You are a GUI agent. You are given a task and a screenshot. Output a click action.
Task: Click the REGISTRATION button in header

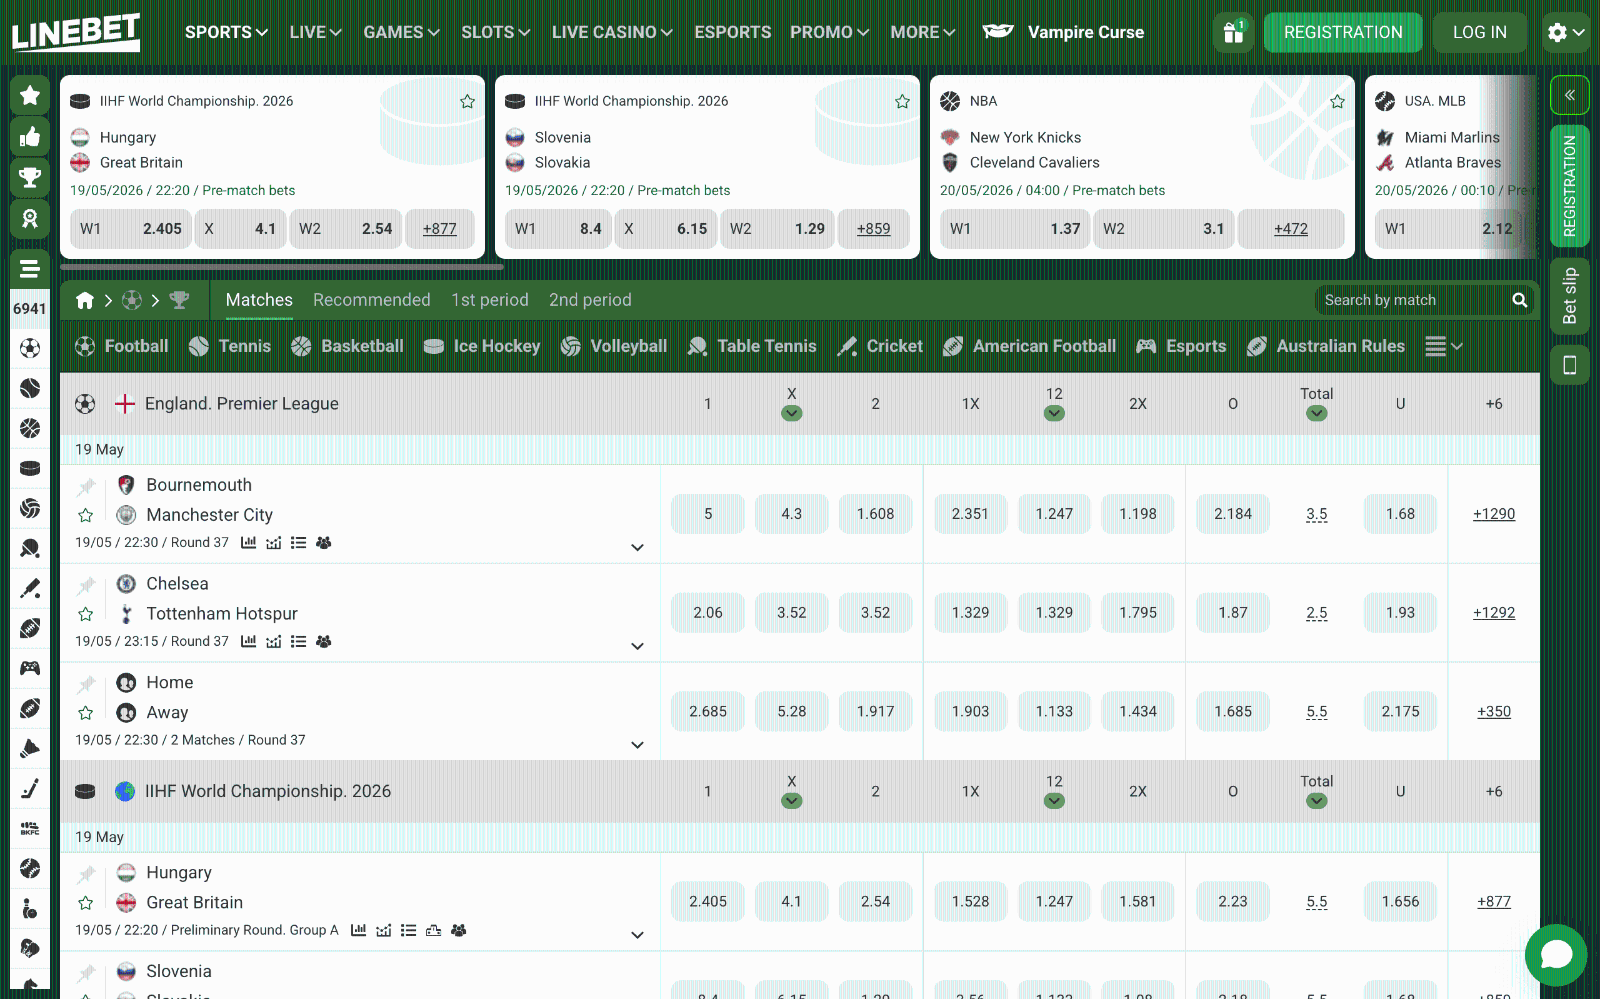[x=1343, y=32]
